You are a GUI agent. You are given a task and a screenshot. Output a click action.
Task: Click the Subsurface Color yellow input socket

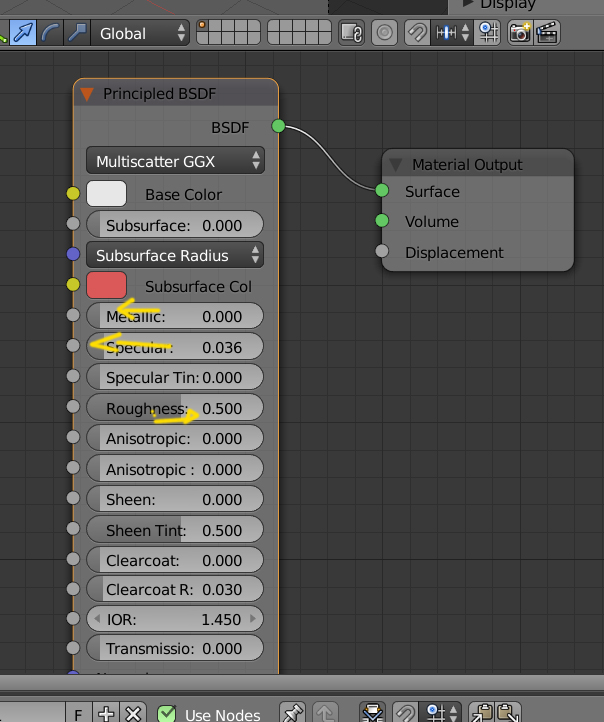coord(73,285)
